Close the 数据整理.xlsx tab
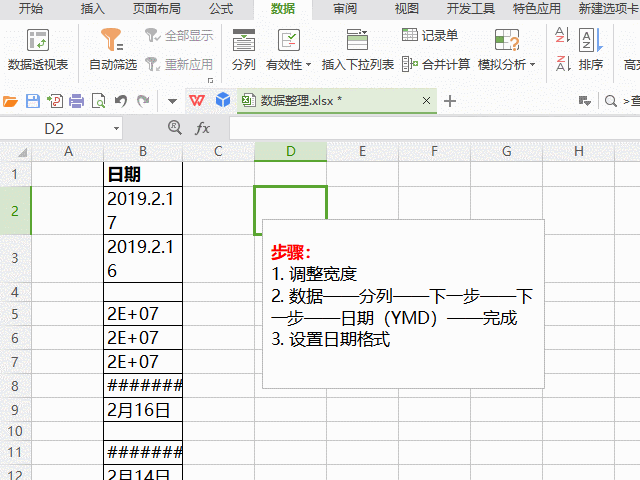This screenshot has height=480, width=640. click(x=426, y=100)
